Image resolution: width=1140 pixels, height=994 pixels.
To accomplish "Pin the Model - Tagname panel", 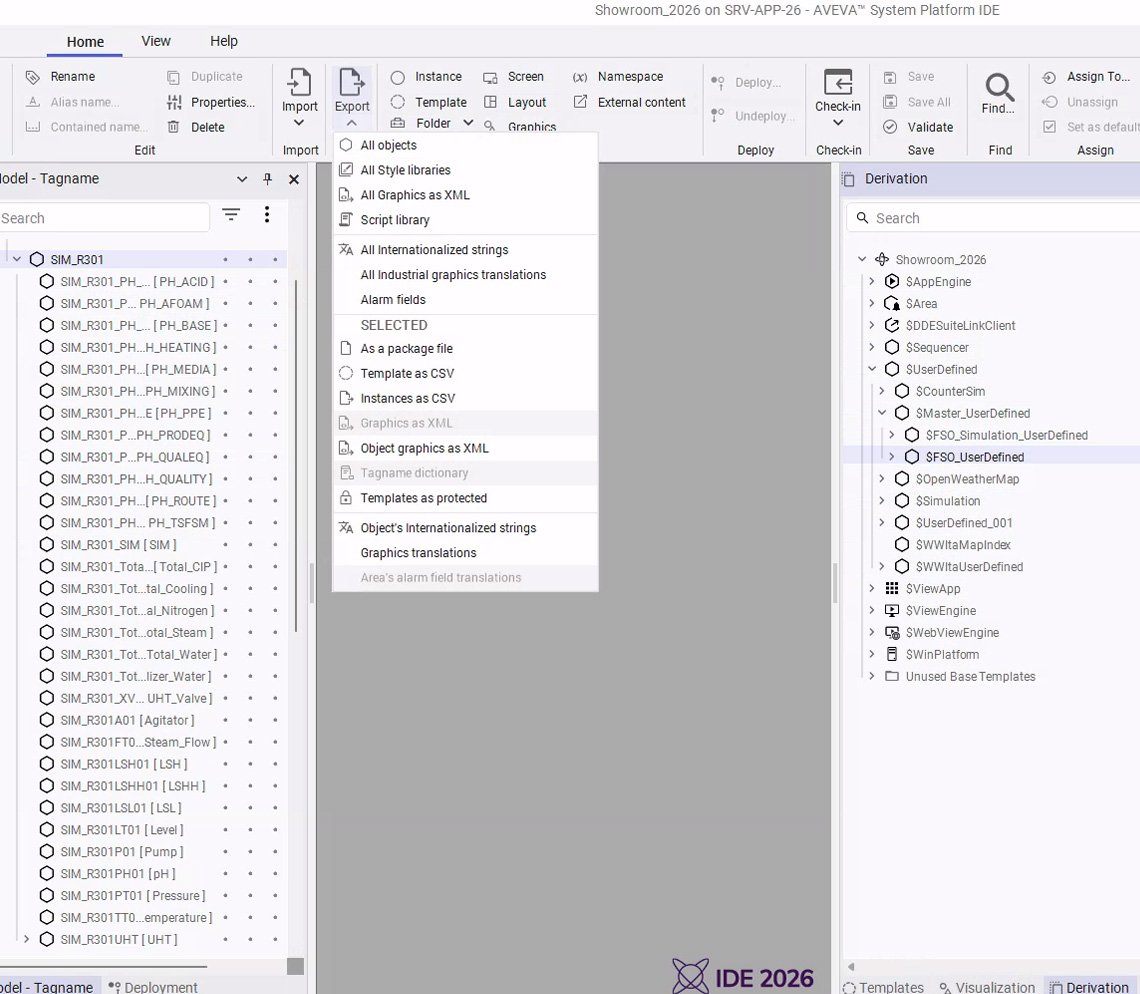I will tap(268, 179).
